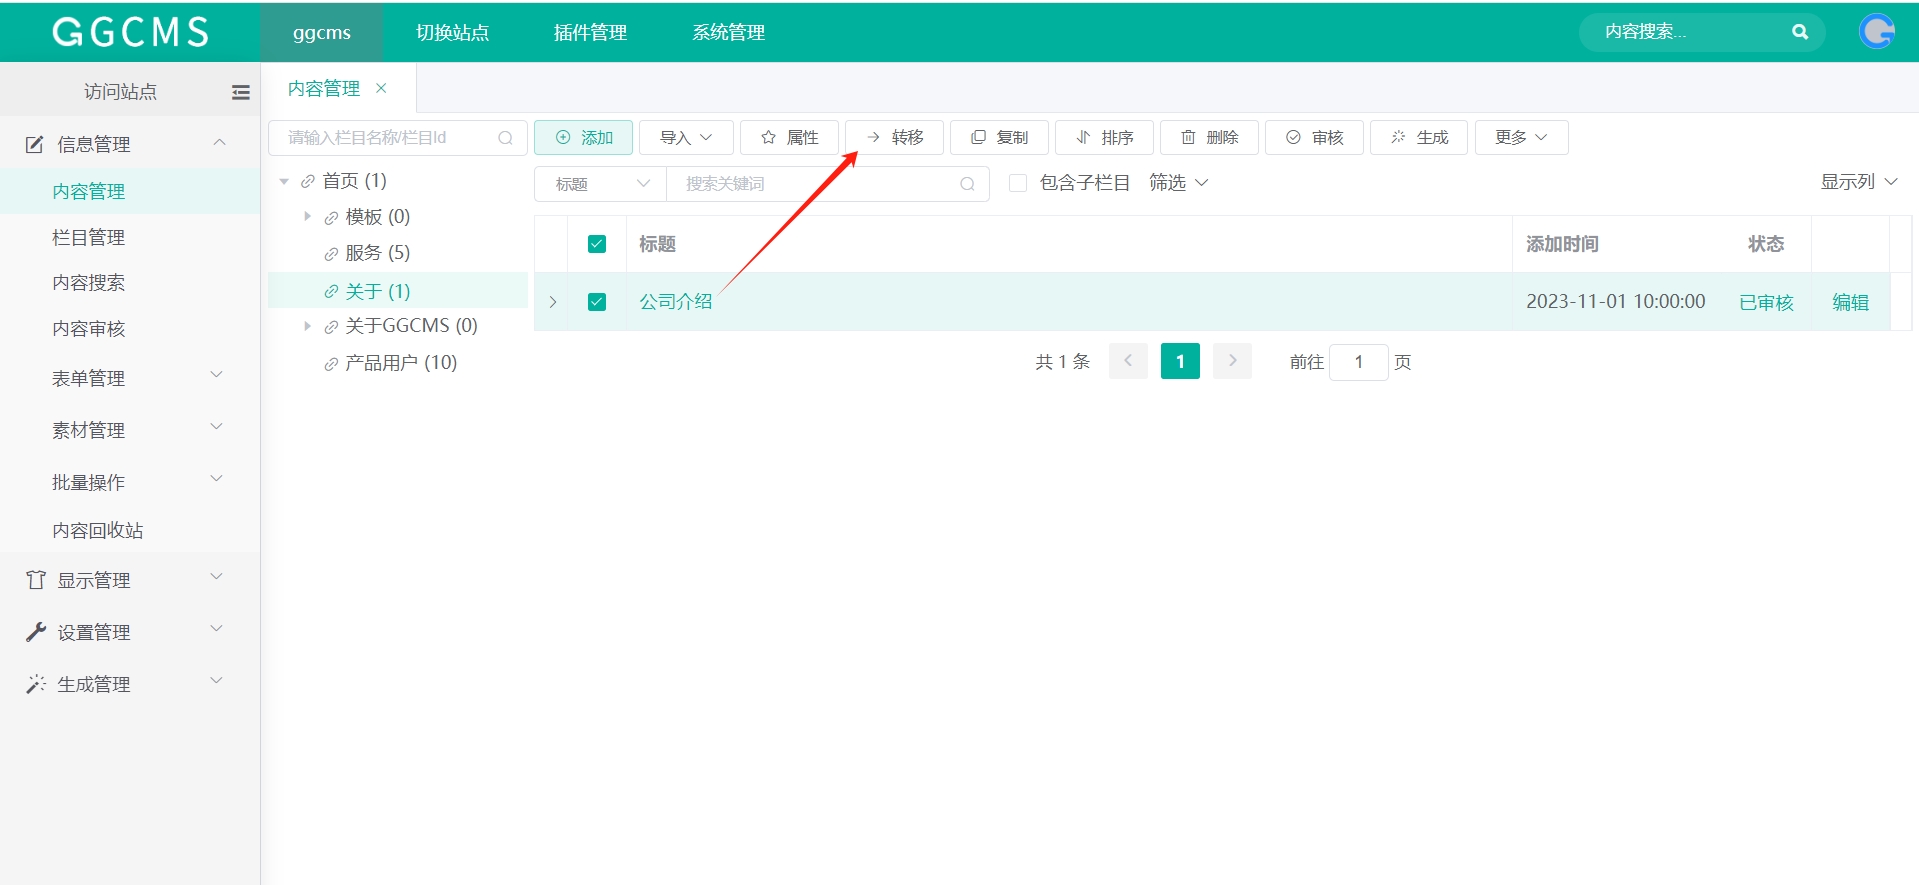Click the 删除 trash button
1919x885 pixels.
1209,137
